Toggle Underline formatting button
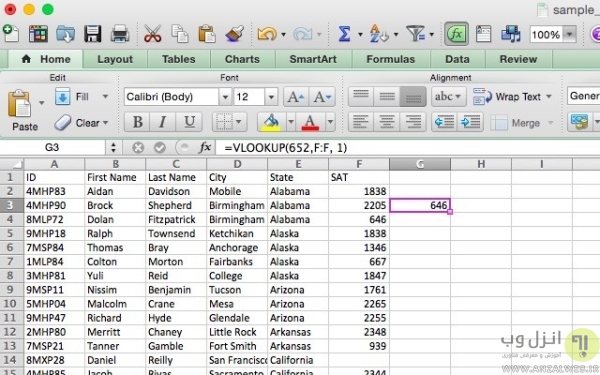Image resolution: width=600 pixels, height=375 pixels. (189, 122)
